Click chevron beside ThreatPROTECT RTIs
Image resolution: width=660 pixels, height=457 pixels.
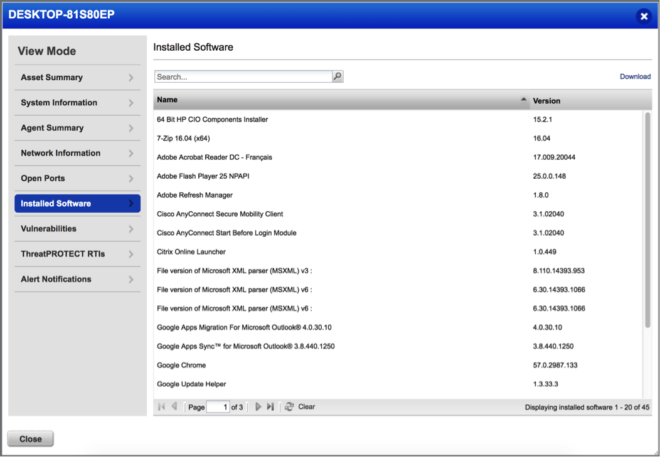coord(131,254)
